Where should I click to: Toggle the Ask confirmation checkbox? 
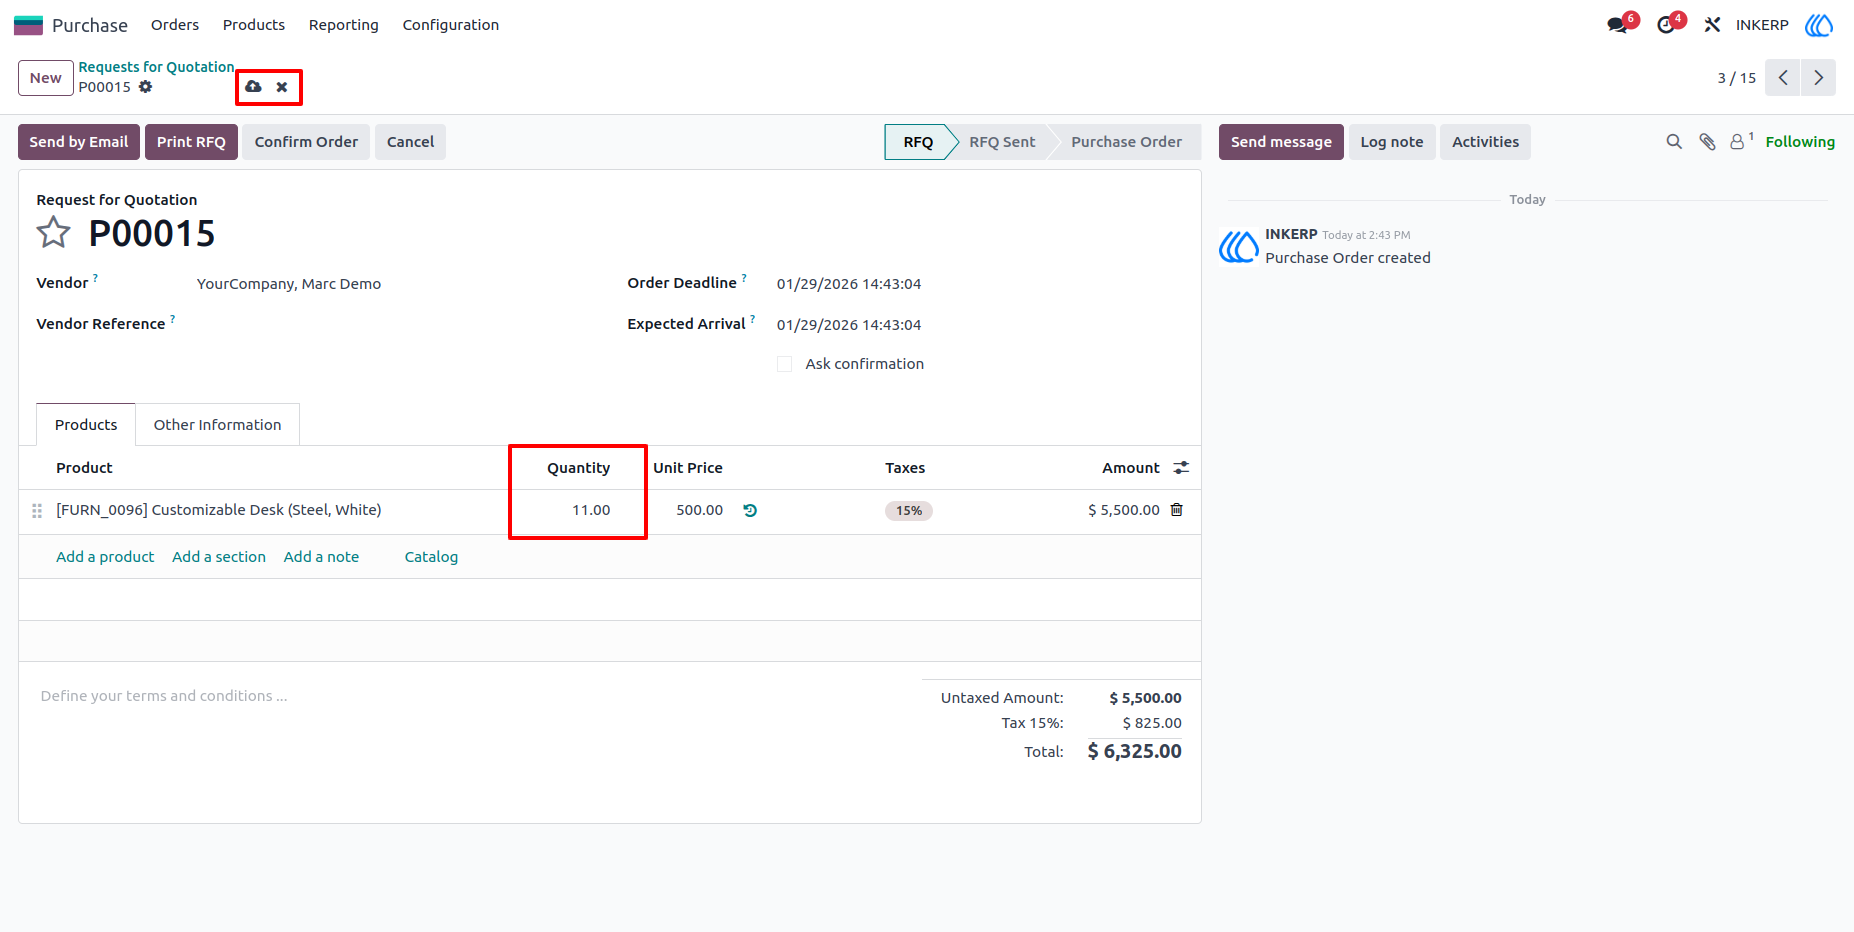coord(784,364)
